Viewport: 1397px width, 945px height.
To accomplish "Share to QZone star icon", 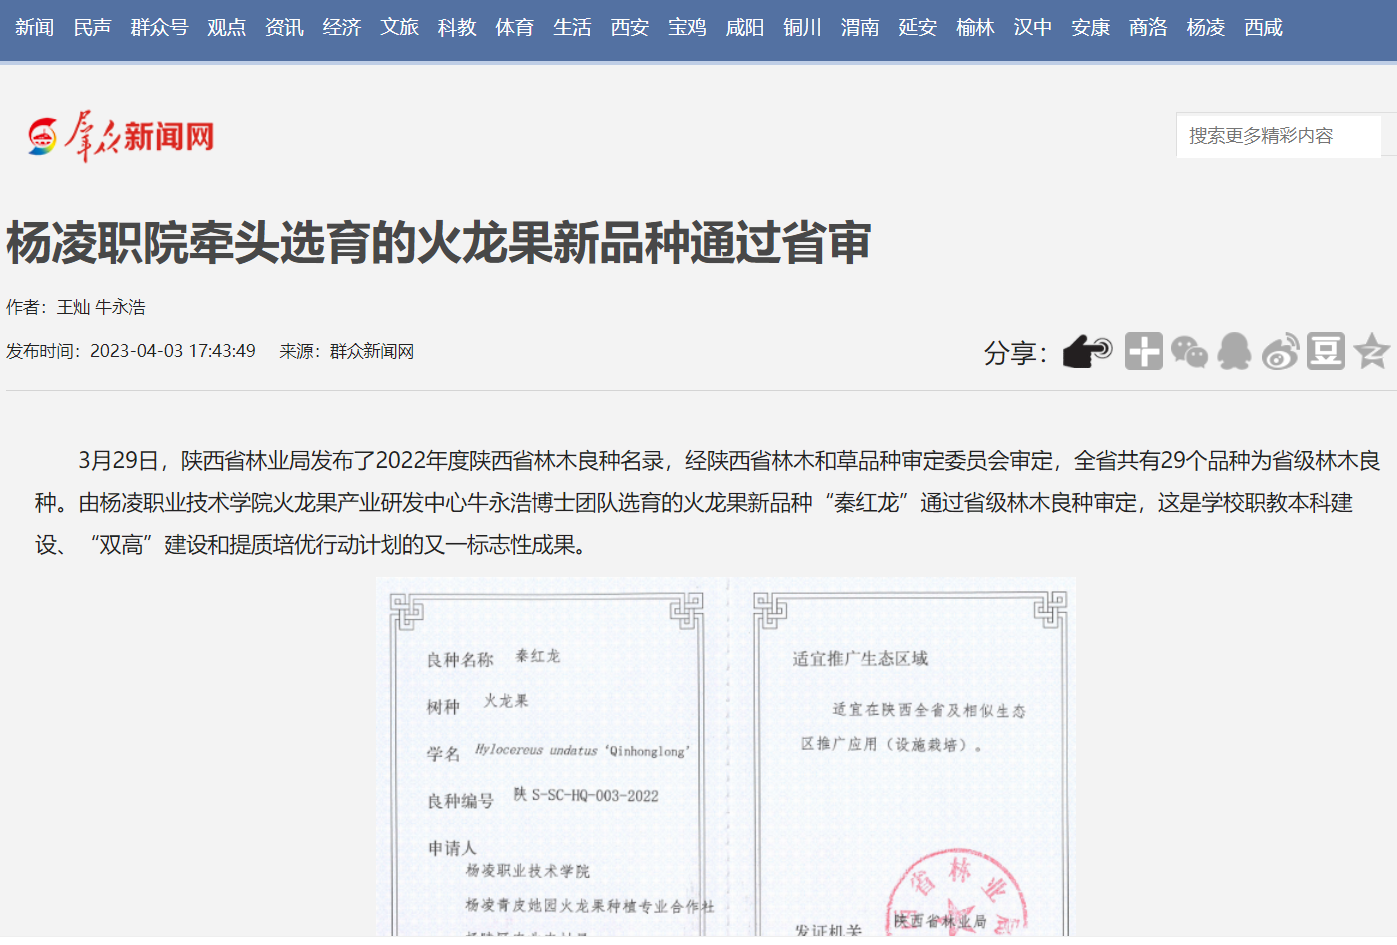I will (1371, 352).
